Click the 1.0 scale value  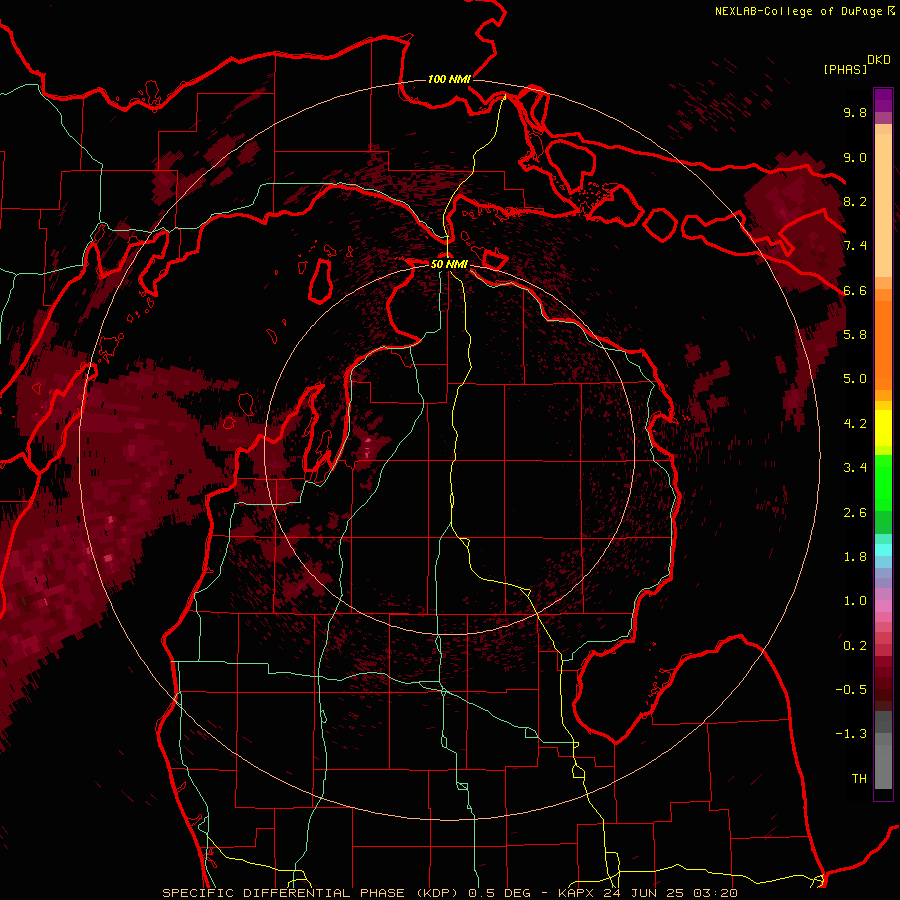click(x=855, y=601)
